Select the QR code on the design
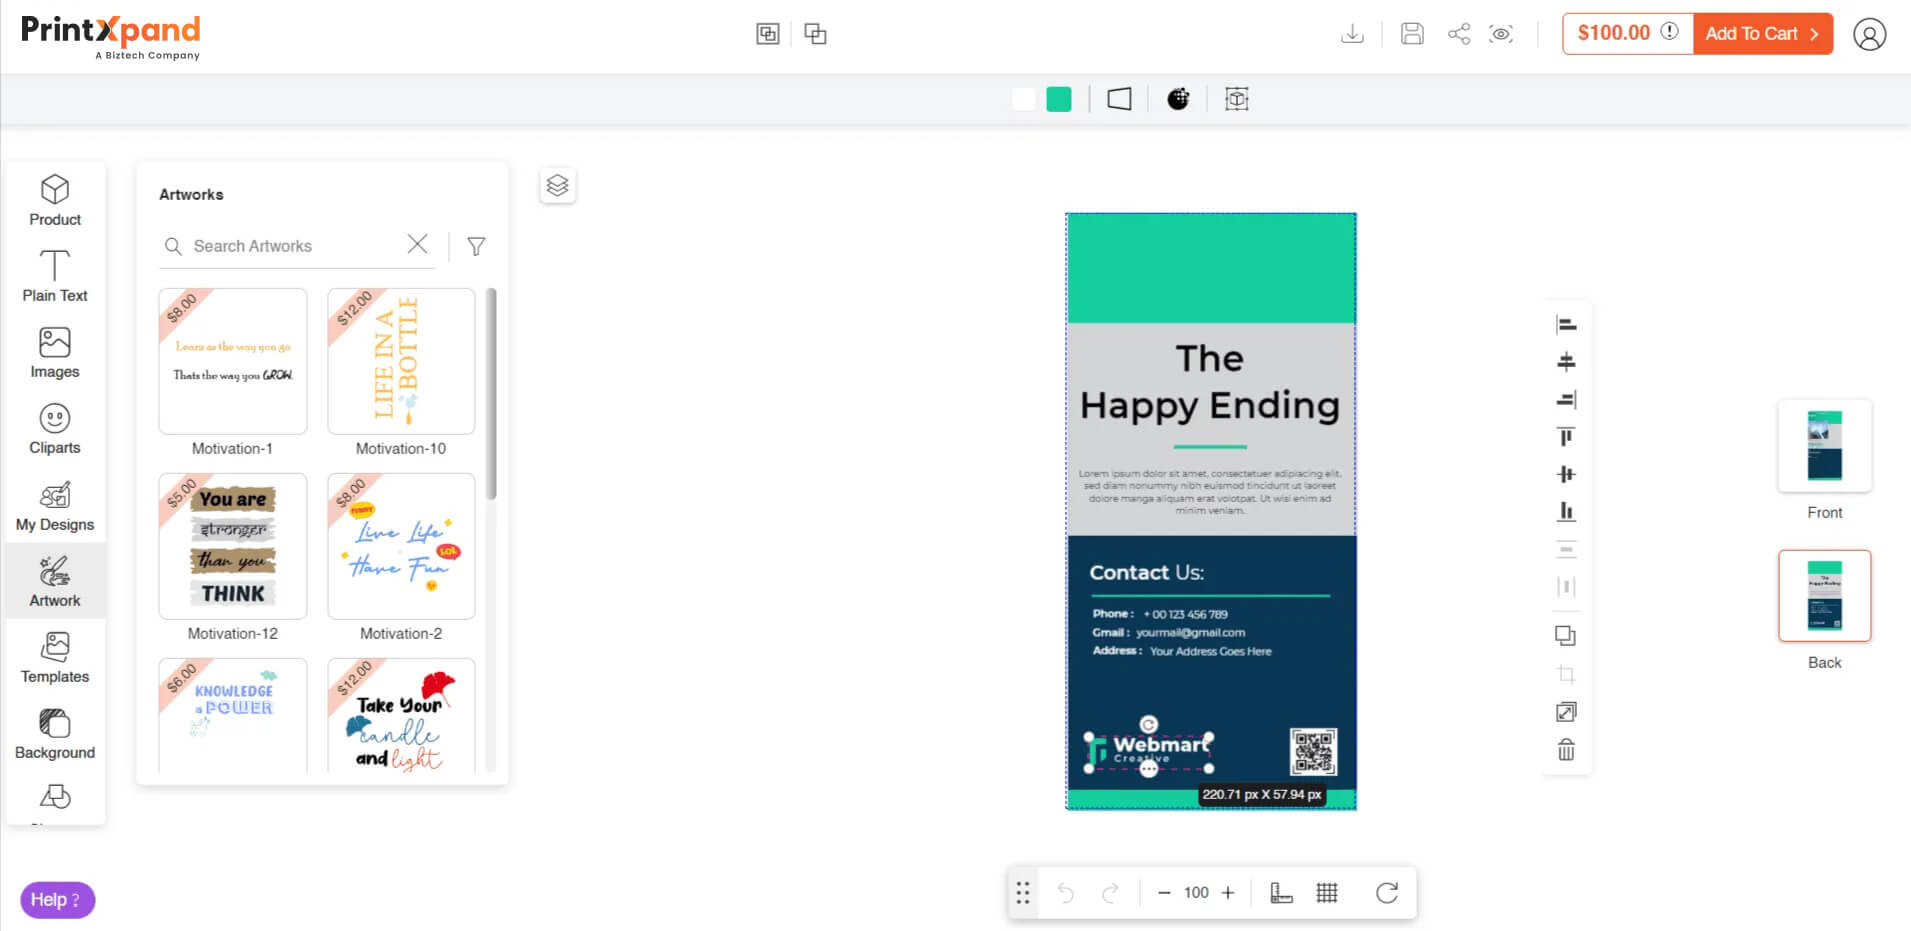This screenshot has height=931, width=1911. [x=1313, y=751]
